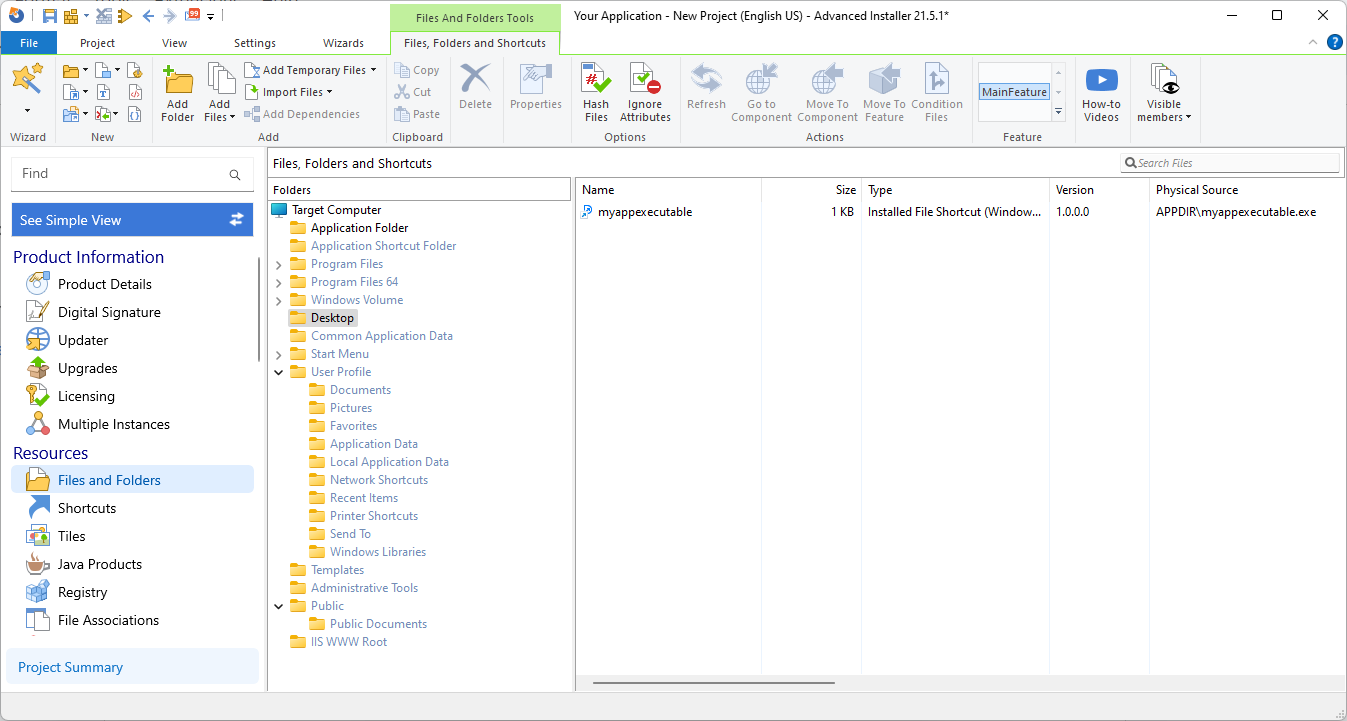This screenshot has width=1347, height=721.
Task: Click the Search Files input field
Action: (x=1230, y=163)
